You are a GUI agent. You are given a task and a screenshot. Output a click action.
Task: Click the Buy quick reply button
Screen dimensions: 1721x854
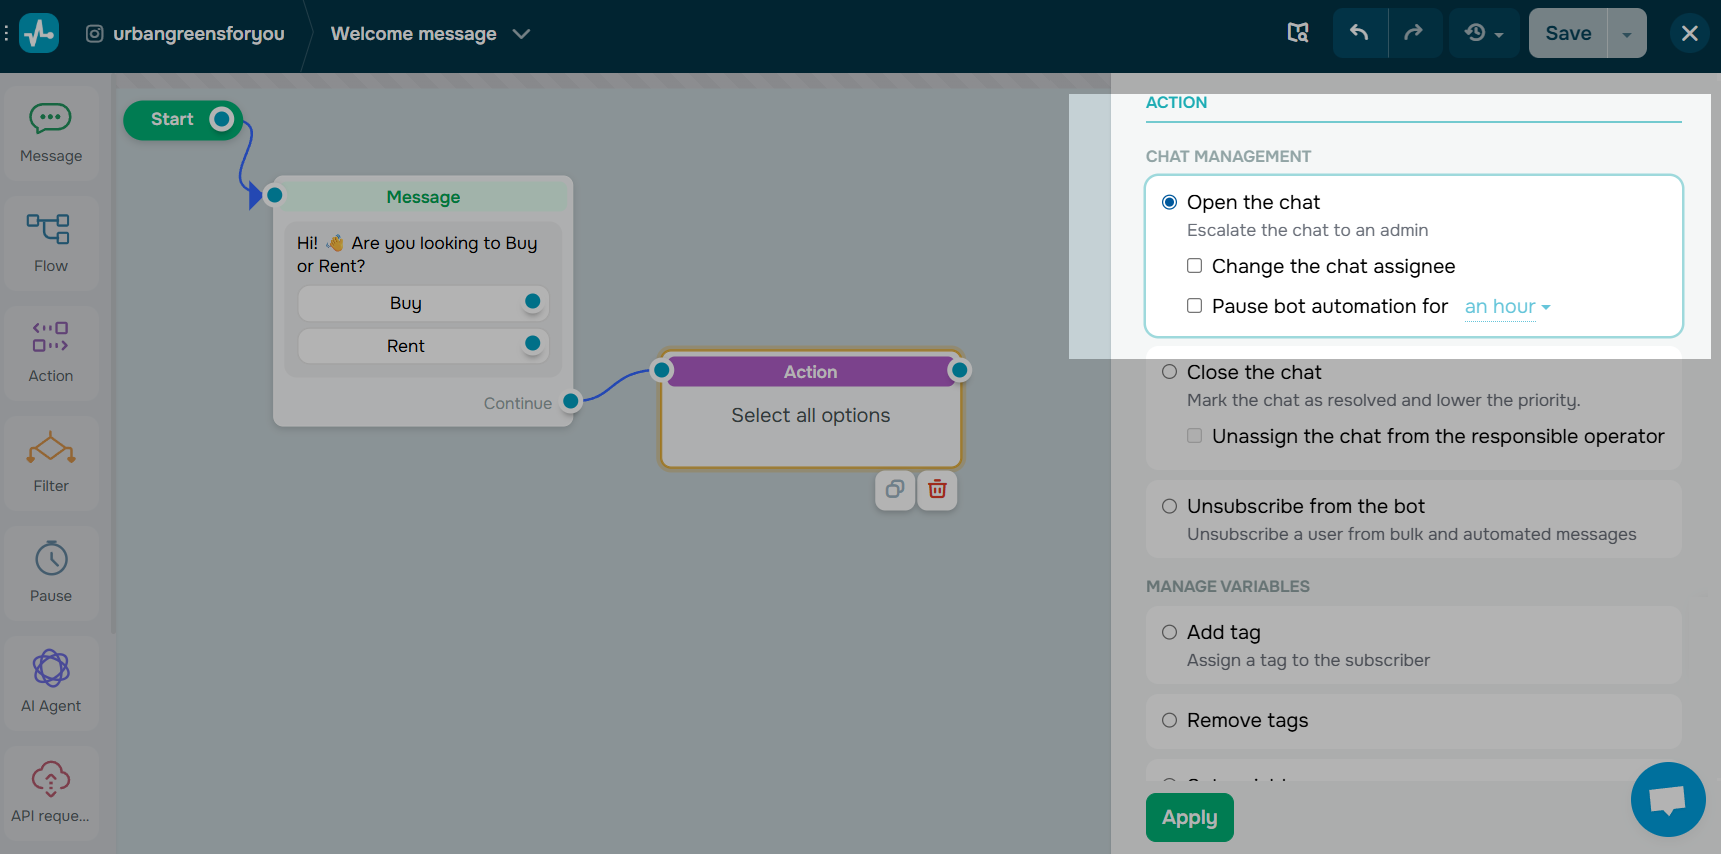click(x=406, y=303)
